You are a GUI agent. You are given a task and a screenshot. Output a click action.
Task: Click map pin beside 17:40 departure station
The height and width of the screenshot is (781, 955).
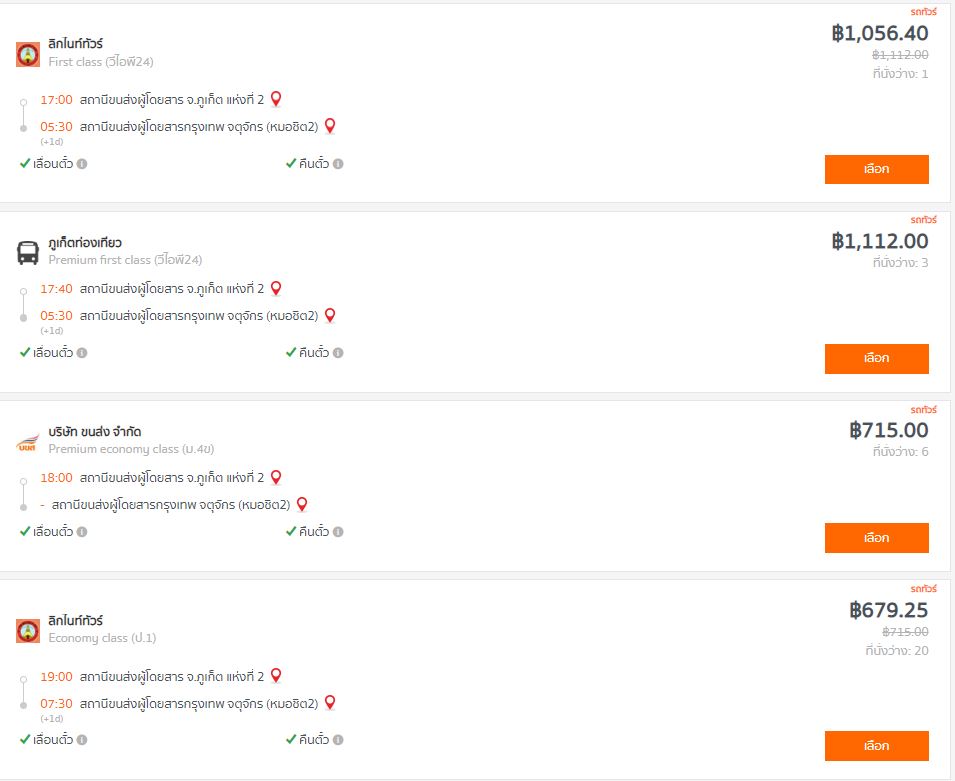(276, 288)
